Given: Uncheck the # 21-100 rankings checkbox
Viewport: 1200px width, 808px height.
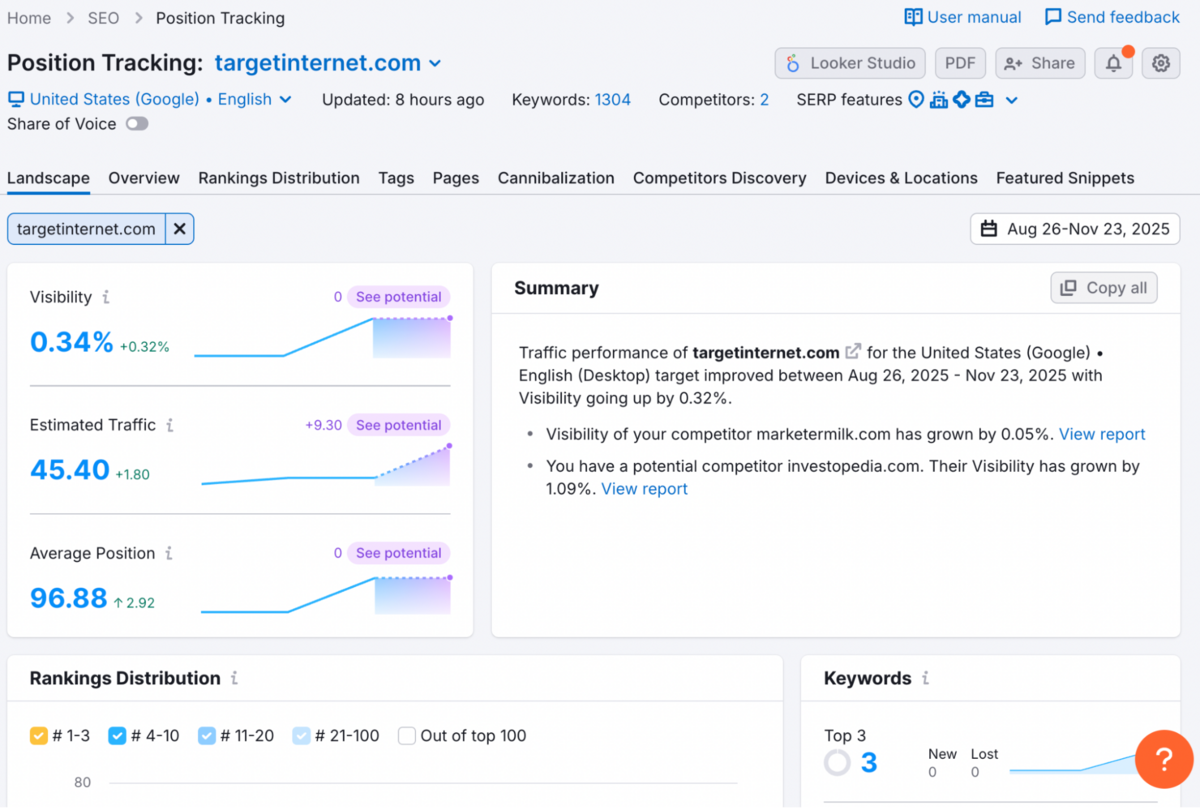Looking at the screenshot, I should pyautogui.click(x=301, y=736).
